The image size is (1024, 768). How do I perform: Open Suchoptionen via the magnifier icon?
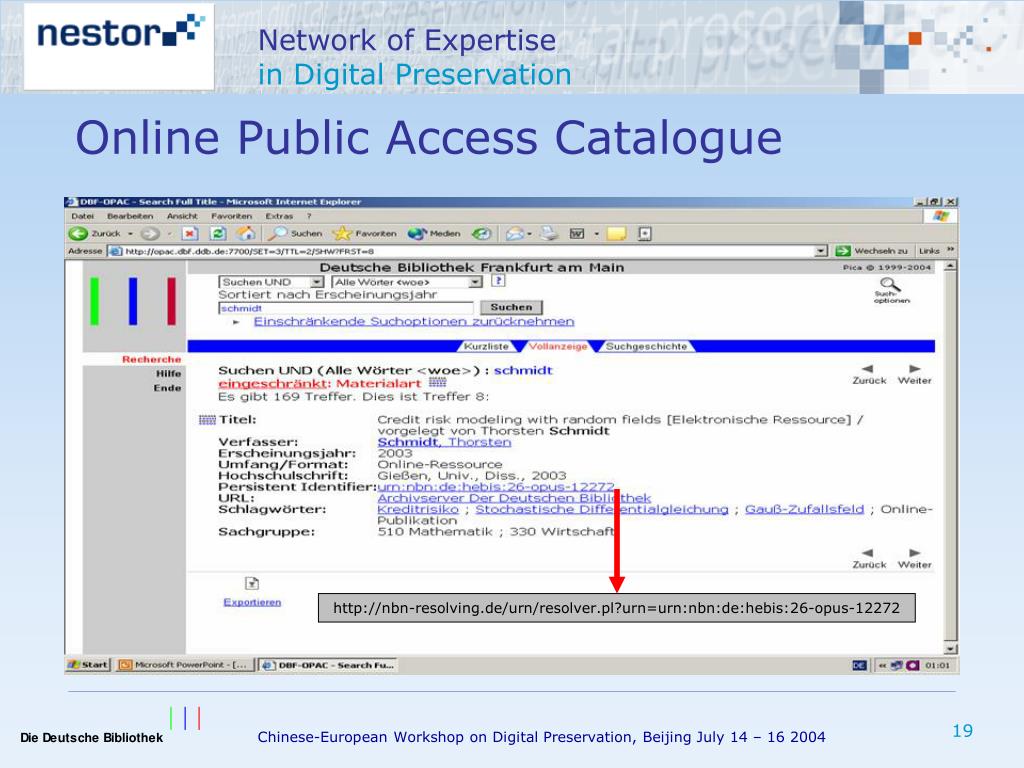tap(891, 290)
